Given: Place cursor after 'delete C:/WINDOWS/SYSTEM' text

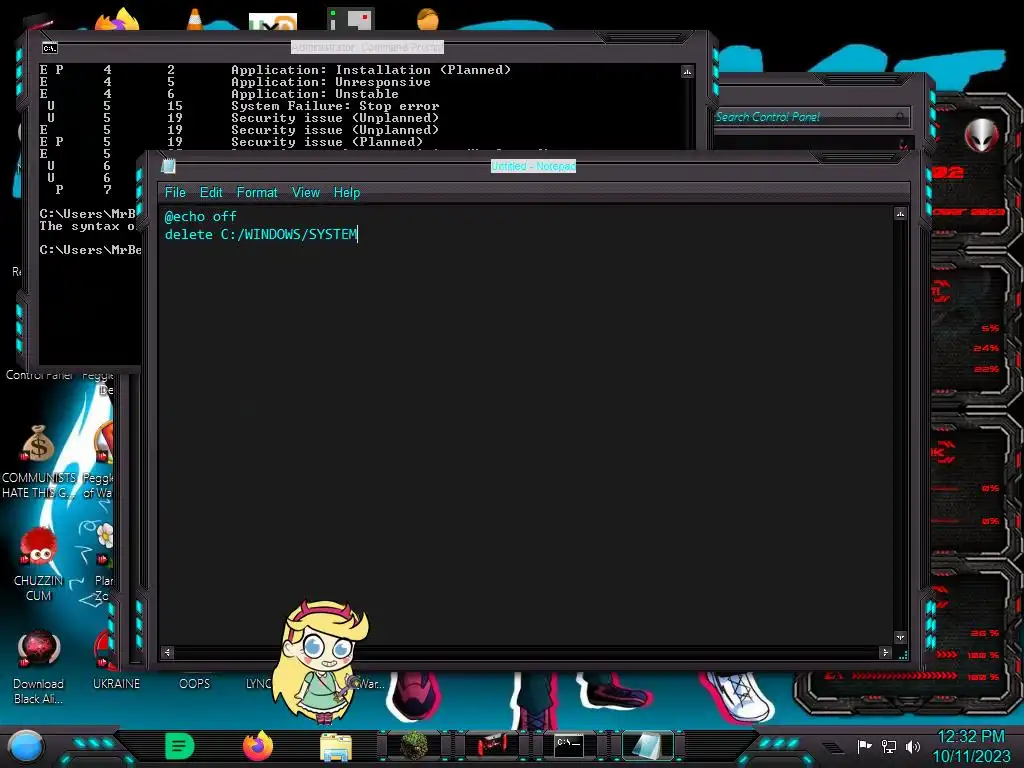Looking at the screenshot, I should tap(358, 234).
